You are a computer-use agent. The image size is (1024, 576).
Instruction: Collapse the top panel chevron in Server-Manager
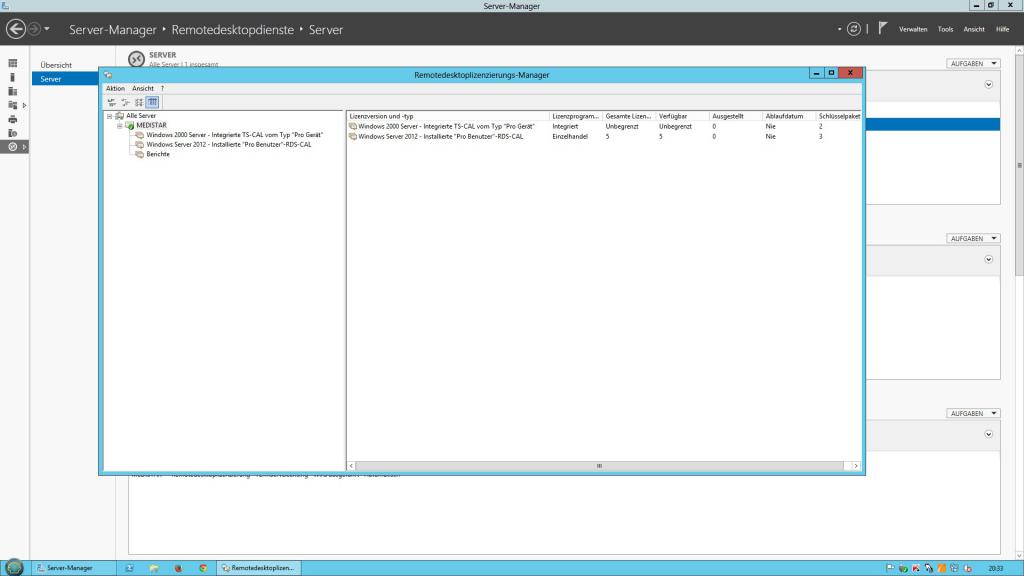coord(989,85)
